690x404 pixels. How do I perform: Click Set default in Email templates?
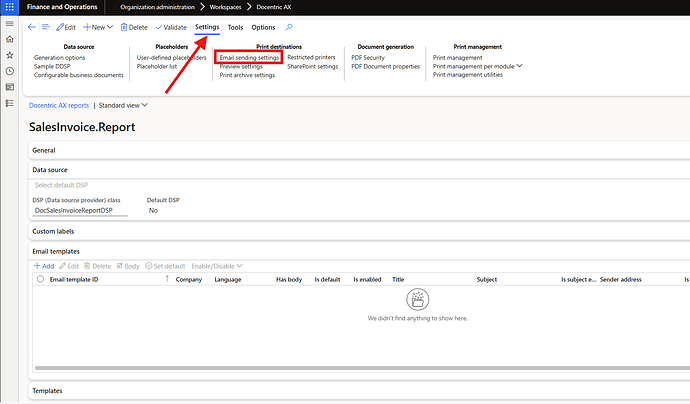point(165,266)
